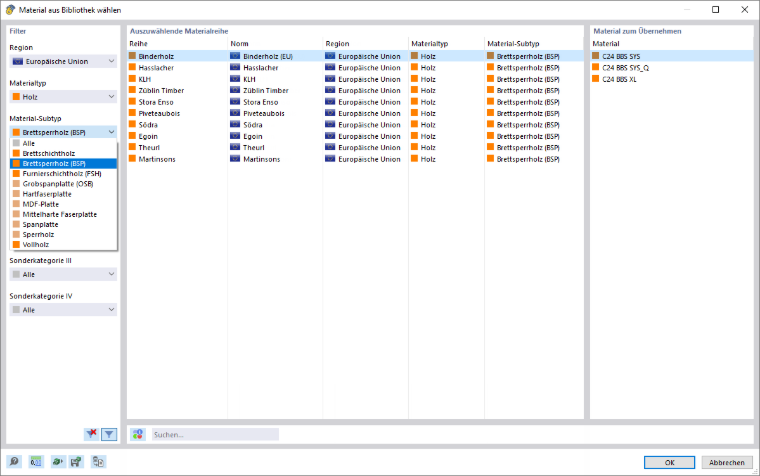The image size is (760, 476).
Task: Select the Piveteaubois series row
Action: [x=355, y=113]
